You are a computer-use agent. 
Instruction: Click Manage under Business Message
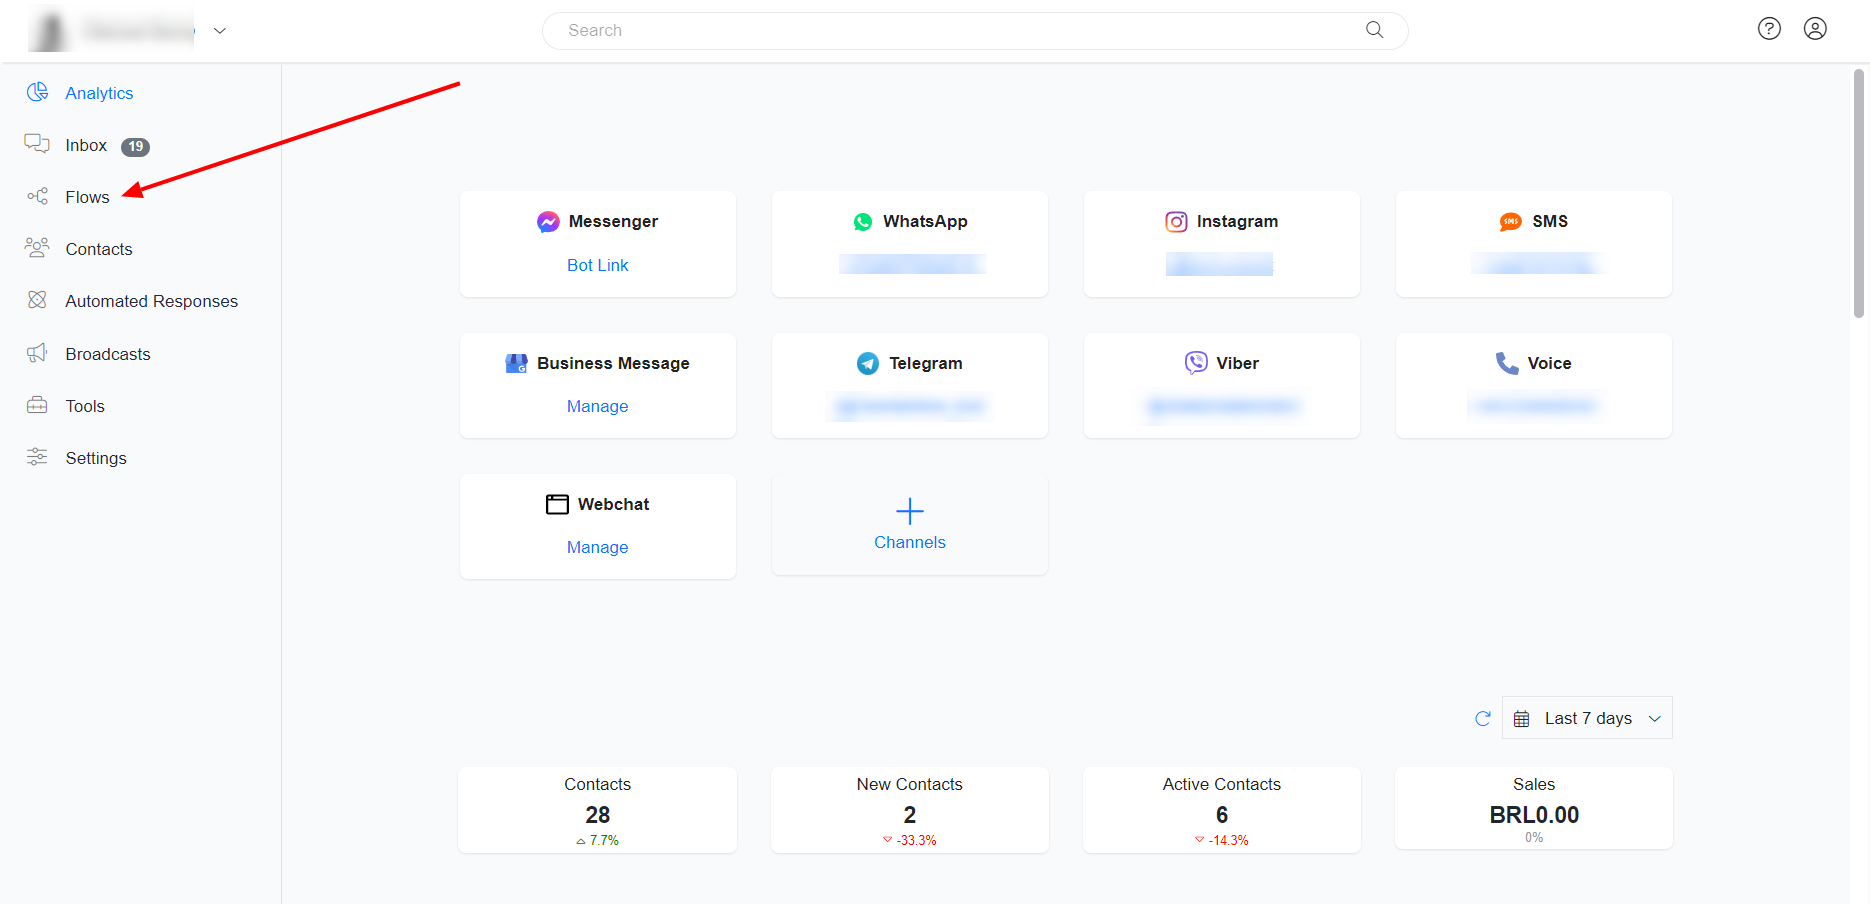point(598,406)
